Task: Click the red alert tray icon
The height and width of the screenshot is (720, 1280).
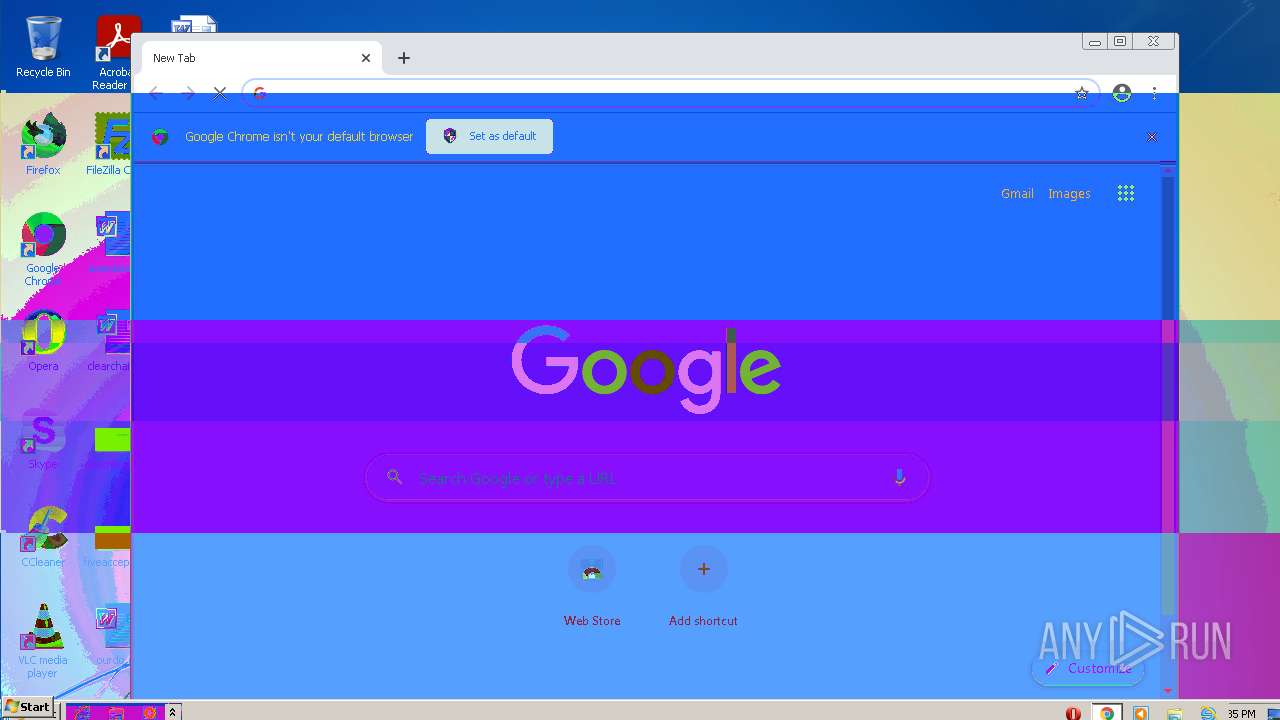Action: [1073, 714]
